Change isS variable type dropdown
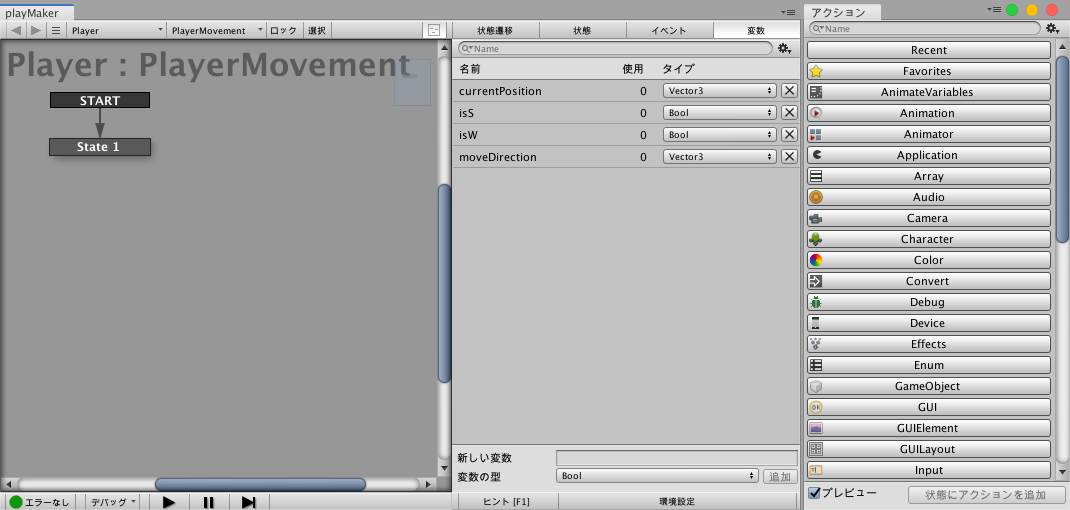 coord(720,113)
